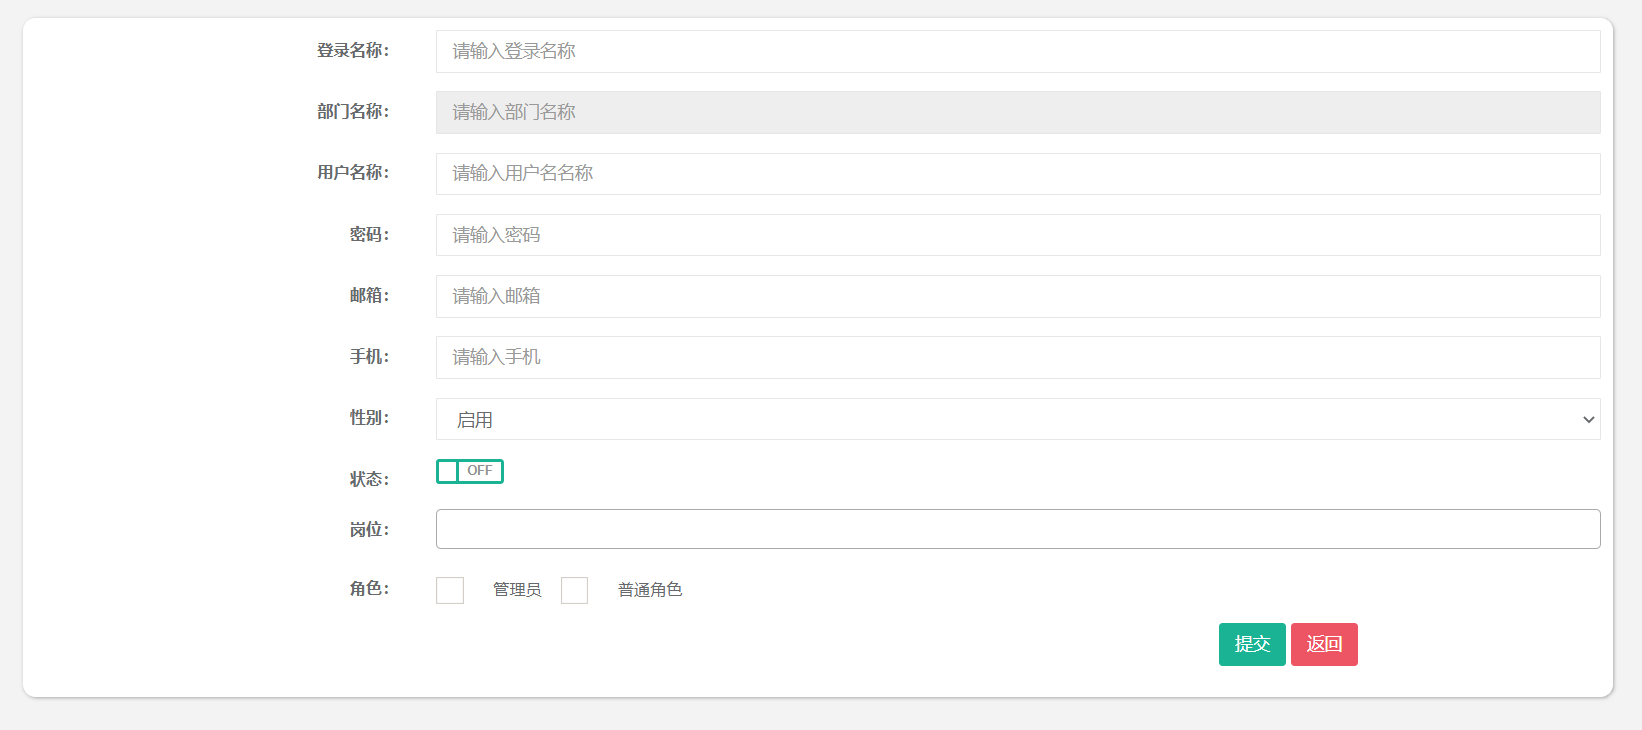The height and width of the screenshot is (730, 1642).
Task: Click the 邮箱 label text
Action: pos(369,295)
